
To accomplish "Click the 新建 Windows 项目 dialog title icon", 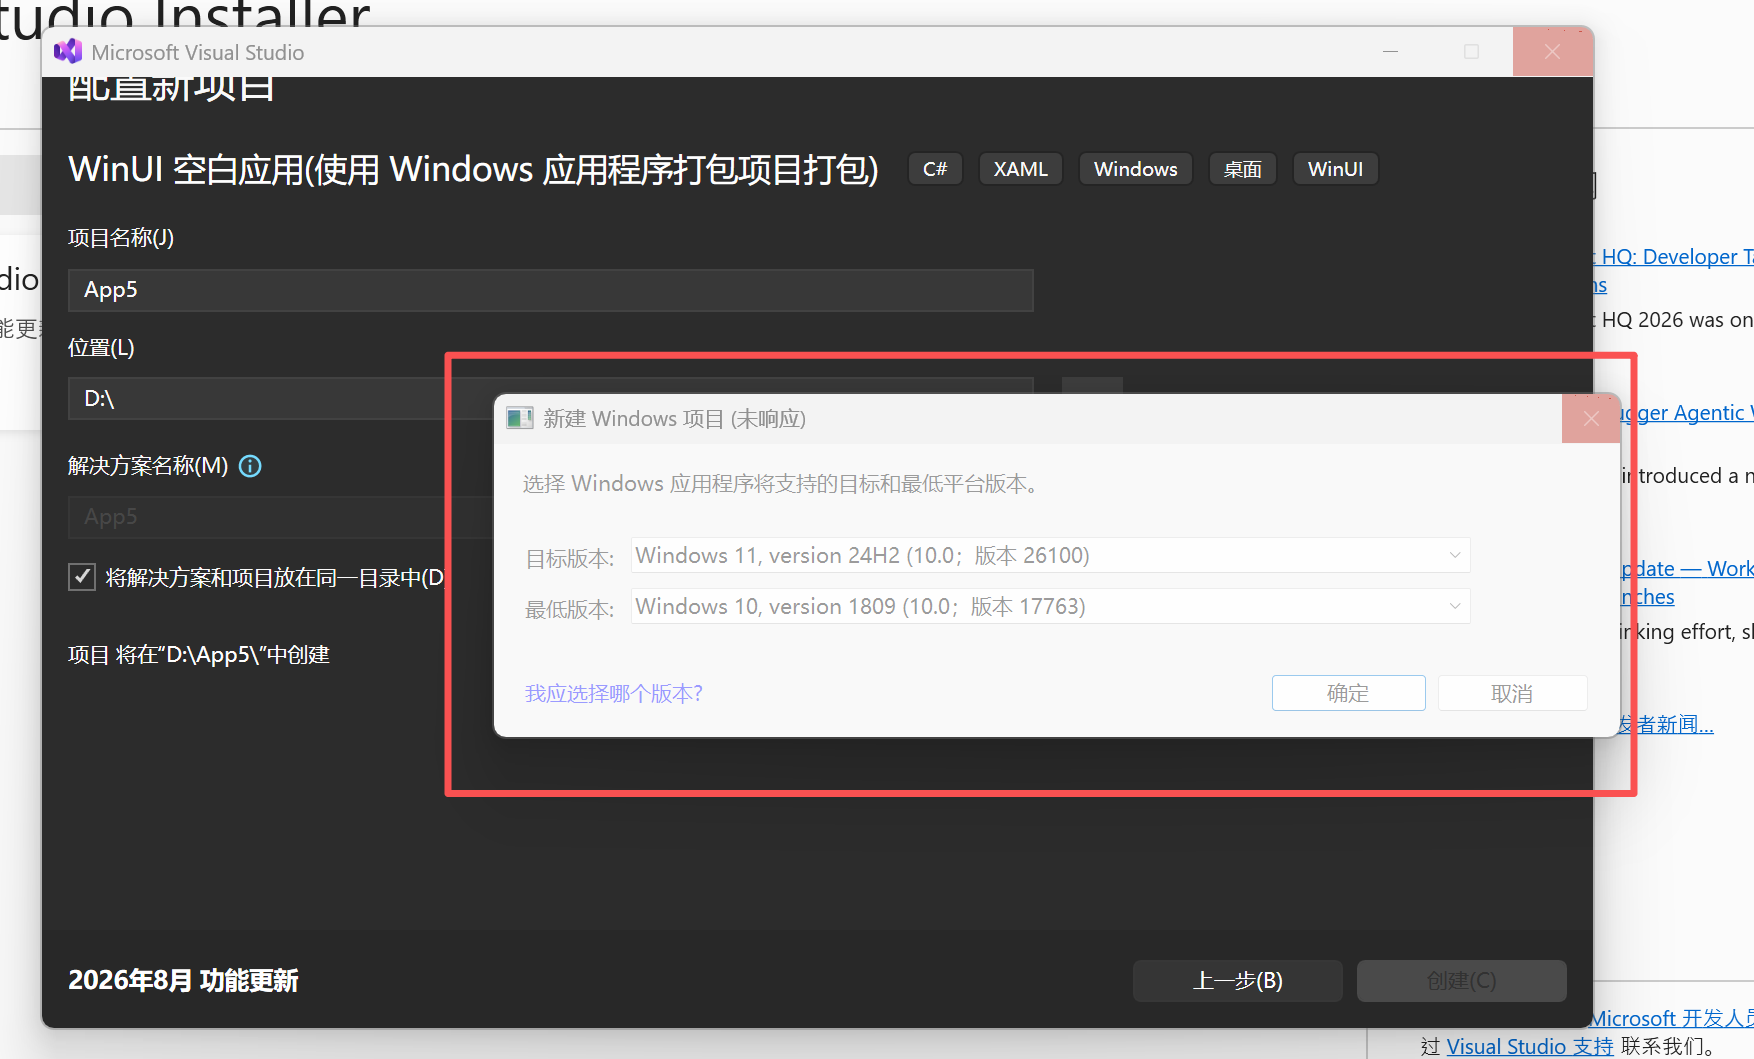I will coord(520,418).
